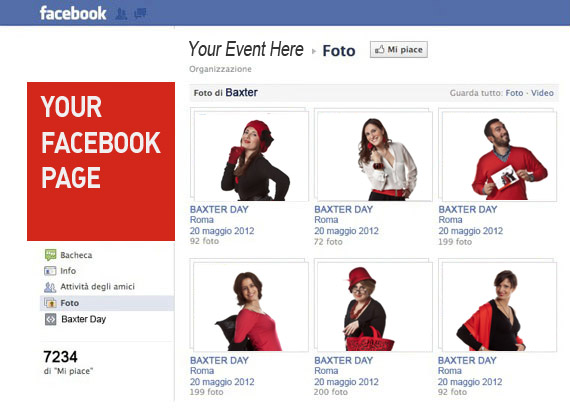Open the Bacheca sidebar item
570x412 pixels.
coord(76,255)
